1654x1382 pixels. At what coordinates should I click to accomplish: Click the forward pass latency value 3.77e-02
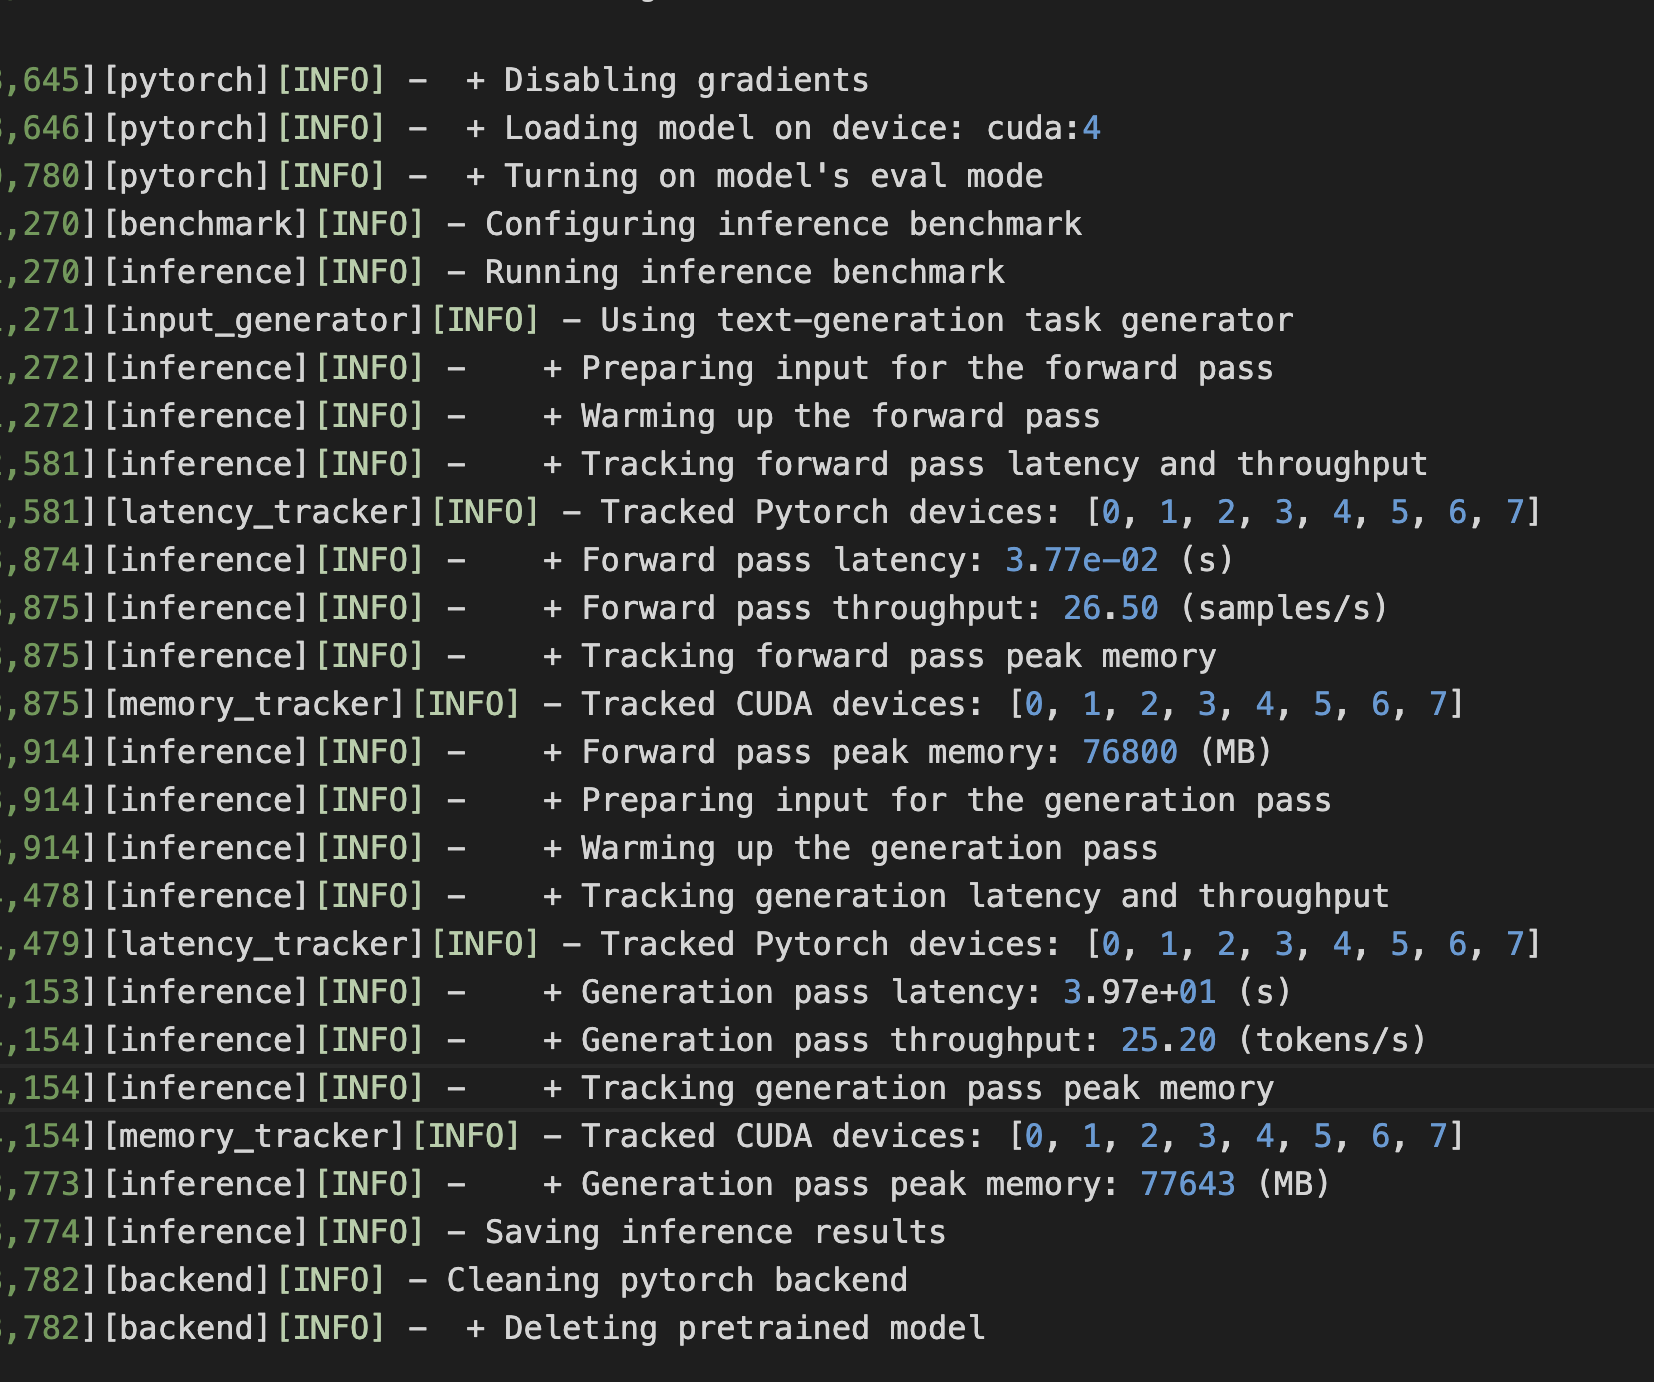point(1081,560)
